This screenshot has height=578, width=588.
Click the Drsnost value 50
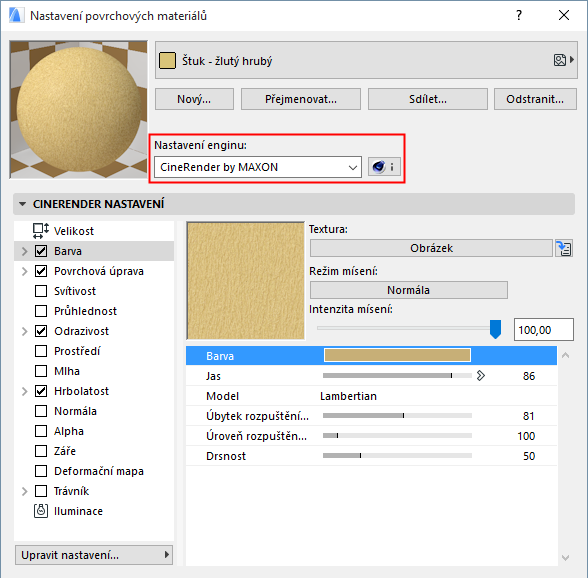529,456
